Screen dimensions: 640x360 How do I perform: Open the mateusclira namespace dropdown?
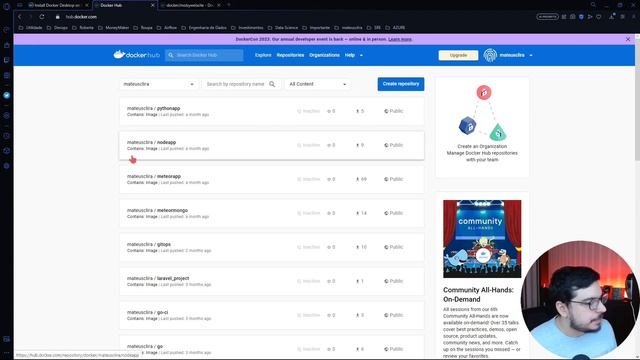point(158,84)
